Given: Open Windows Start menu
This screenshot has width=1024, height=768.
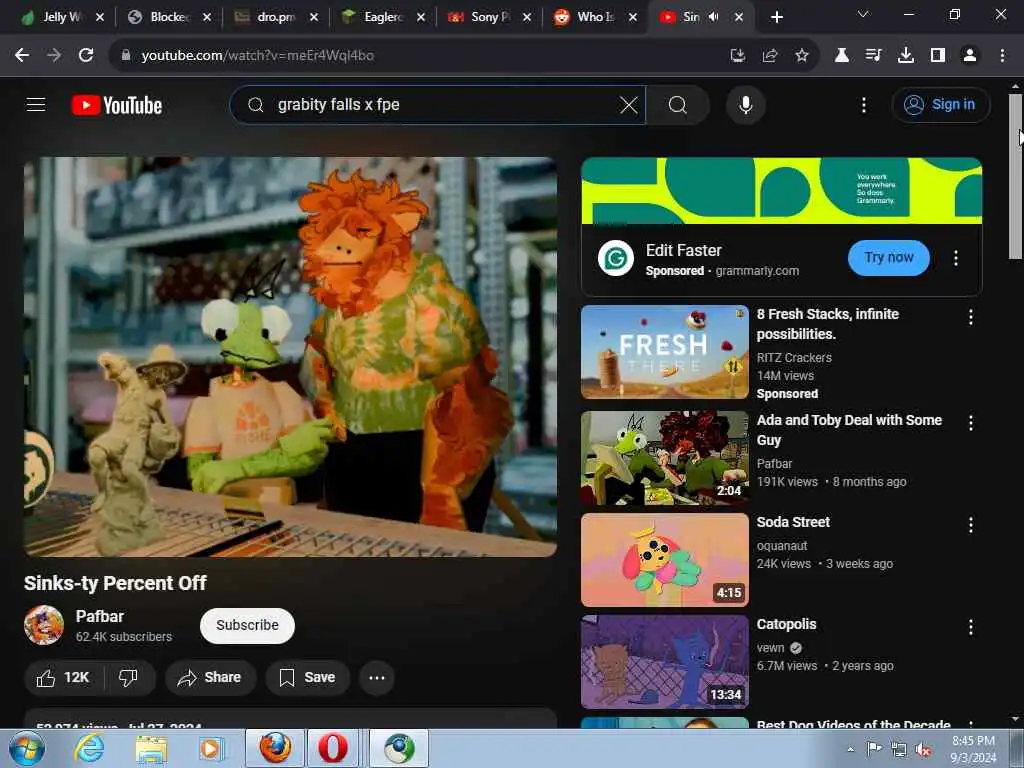Looking at the screenshot, I should pyautogui.click(x=27, y=748).
